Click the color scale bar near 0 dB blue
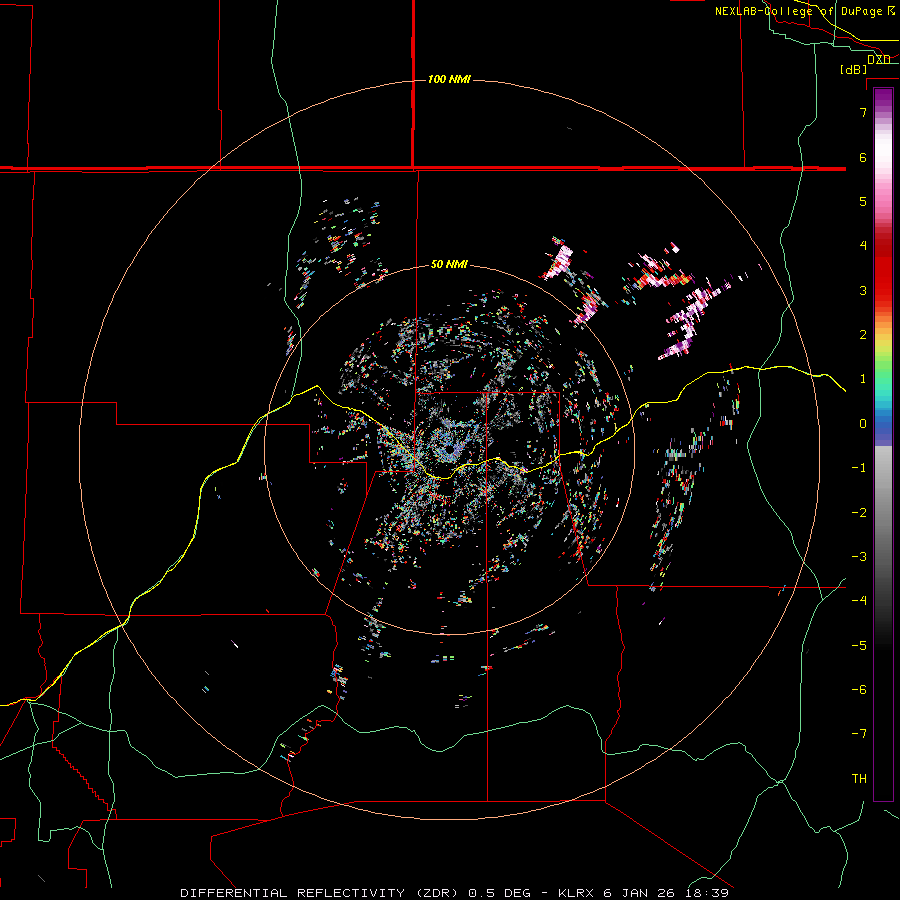 tap(883, 424)
